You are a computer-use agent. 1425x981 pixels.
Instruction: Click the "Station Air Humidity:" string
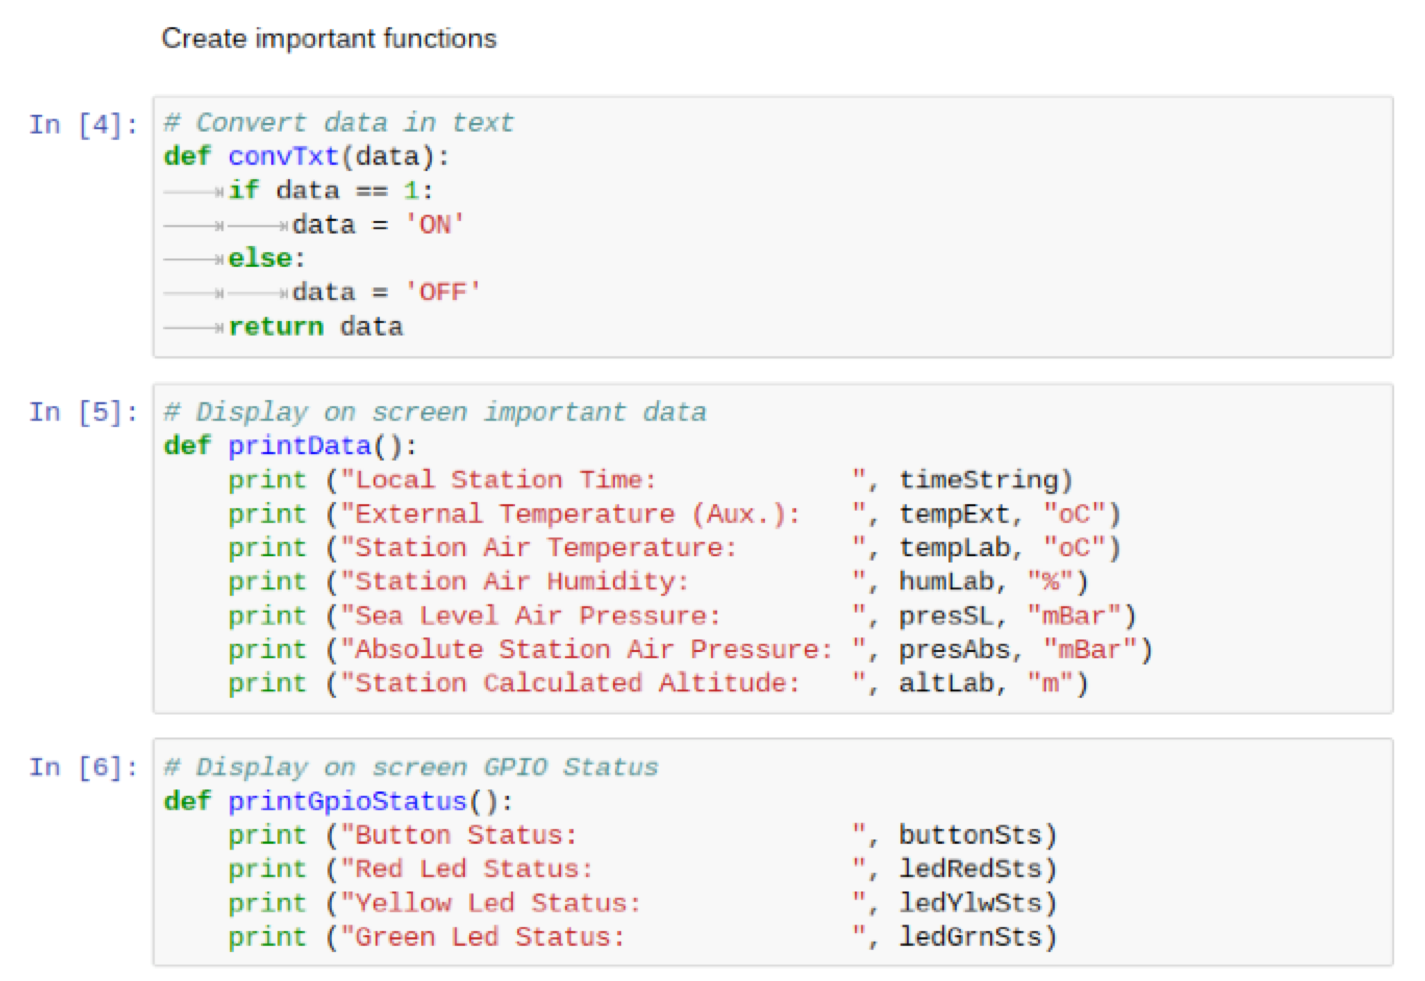(521, 582)
